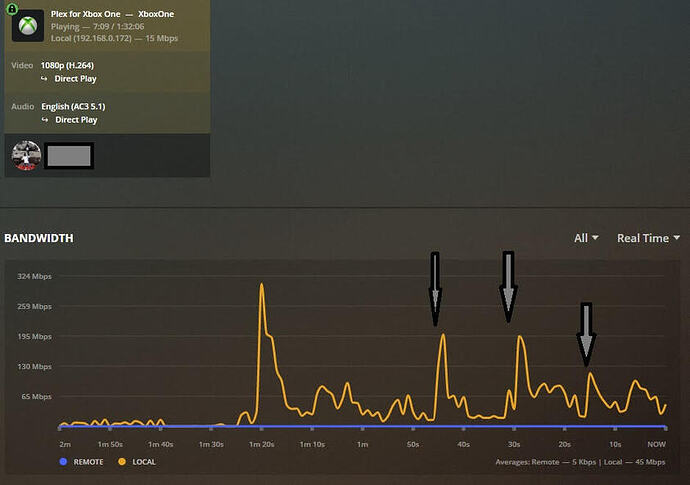Click the 2m time axis label
Viewport: 690px width, 485px height.
tap(65, 445)
